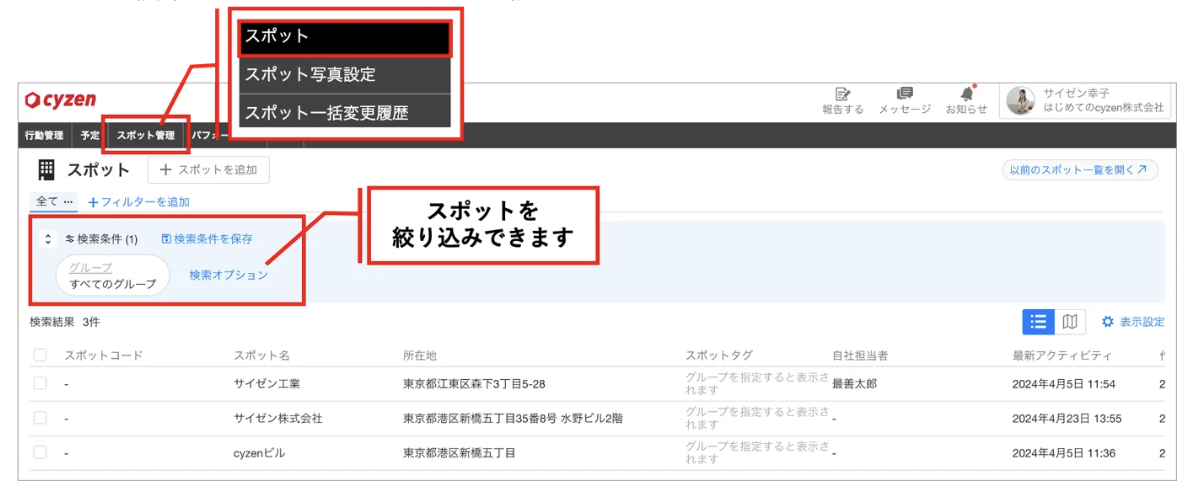This screenshot has height=492, width=1190.
Task: Open the メッセージ messages icon
Action: pos(904,94)
